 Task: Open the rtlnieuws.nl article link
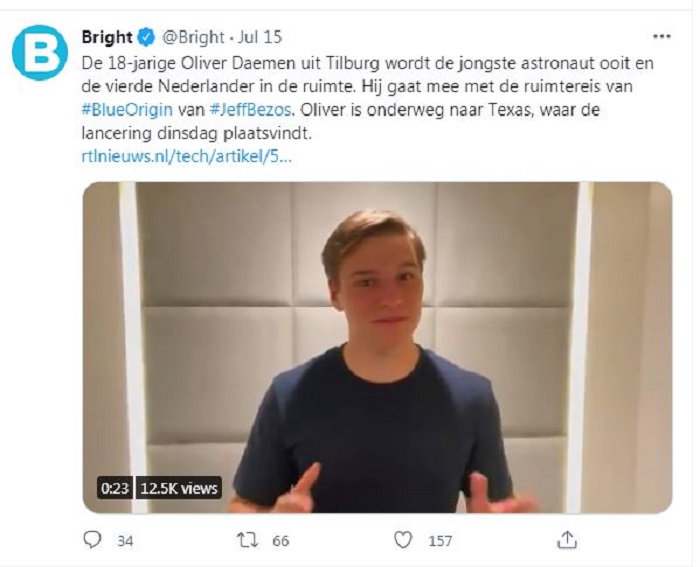pos(187,156)
